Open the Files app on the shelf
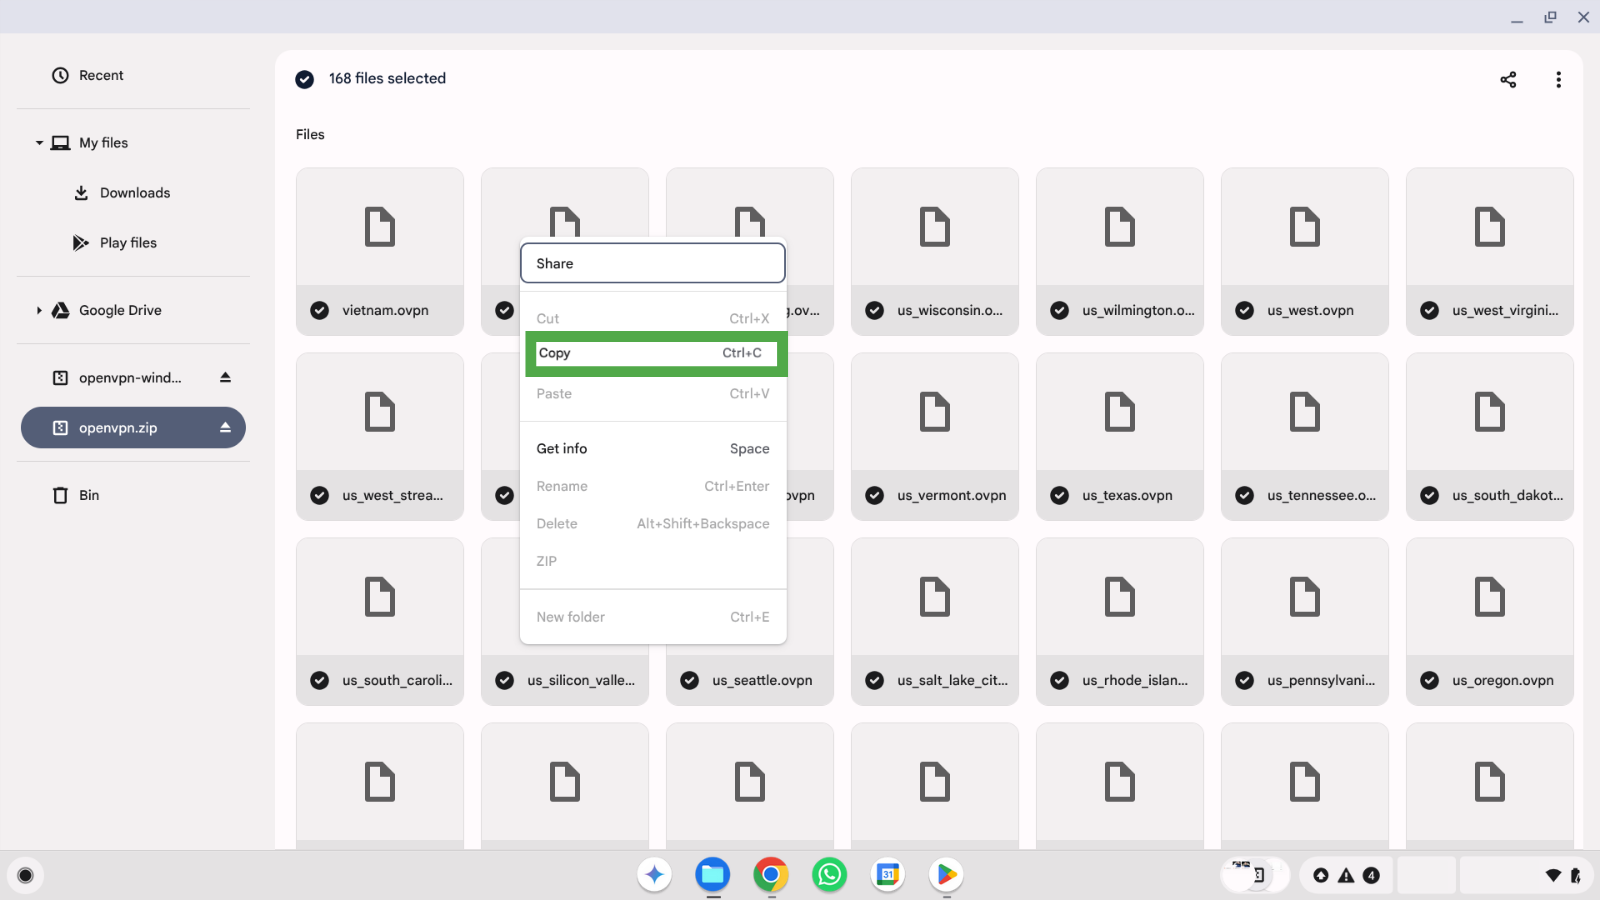 (x=713, y=875)
